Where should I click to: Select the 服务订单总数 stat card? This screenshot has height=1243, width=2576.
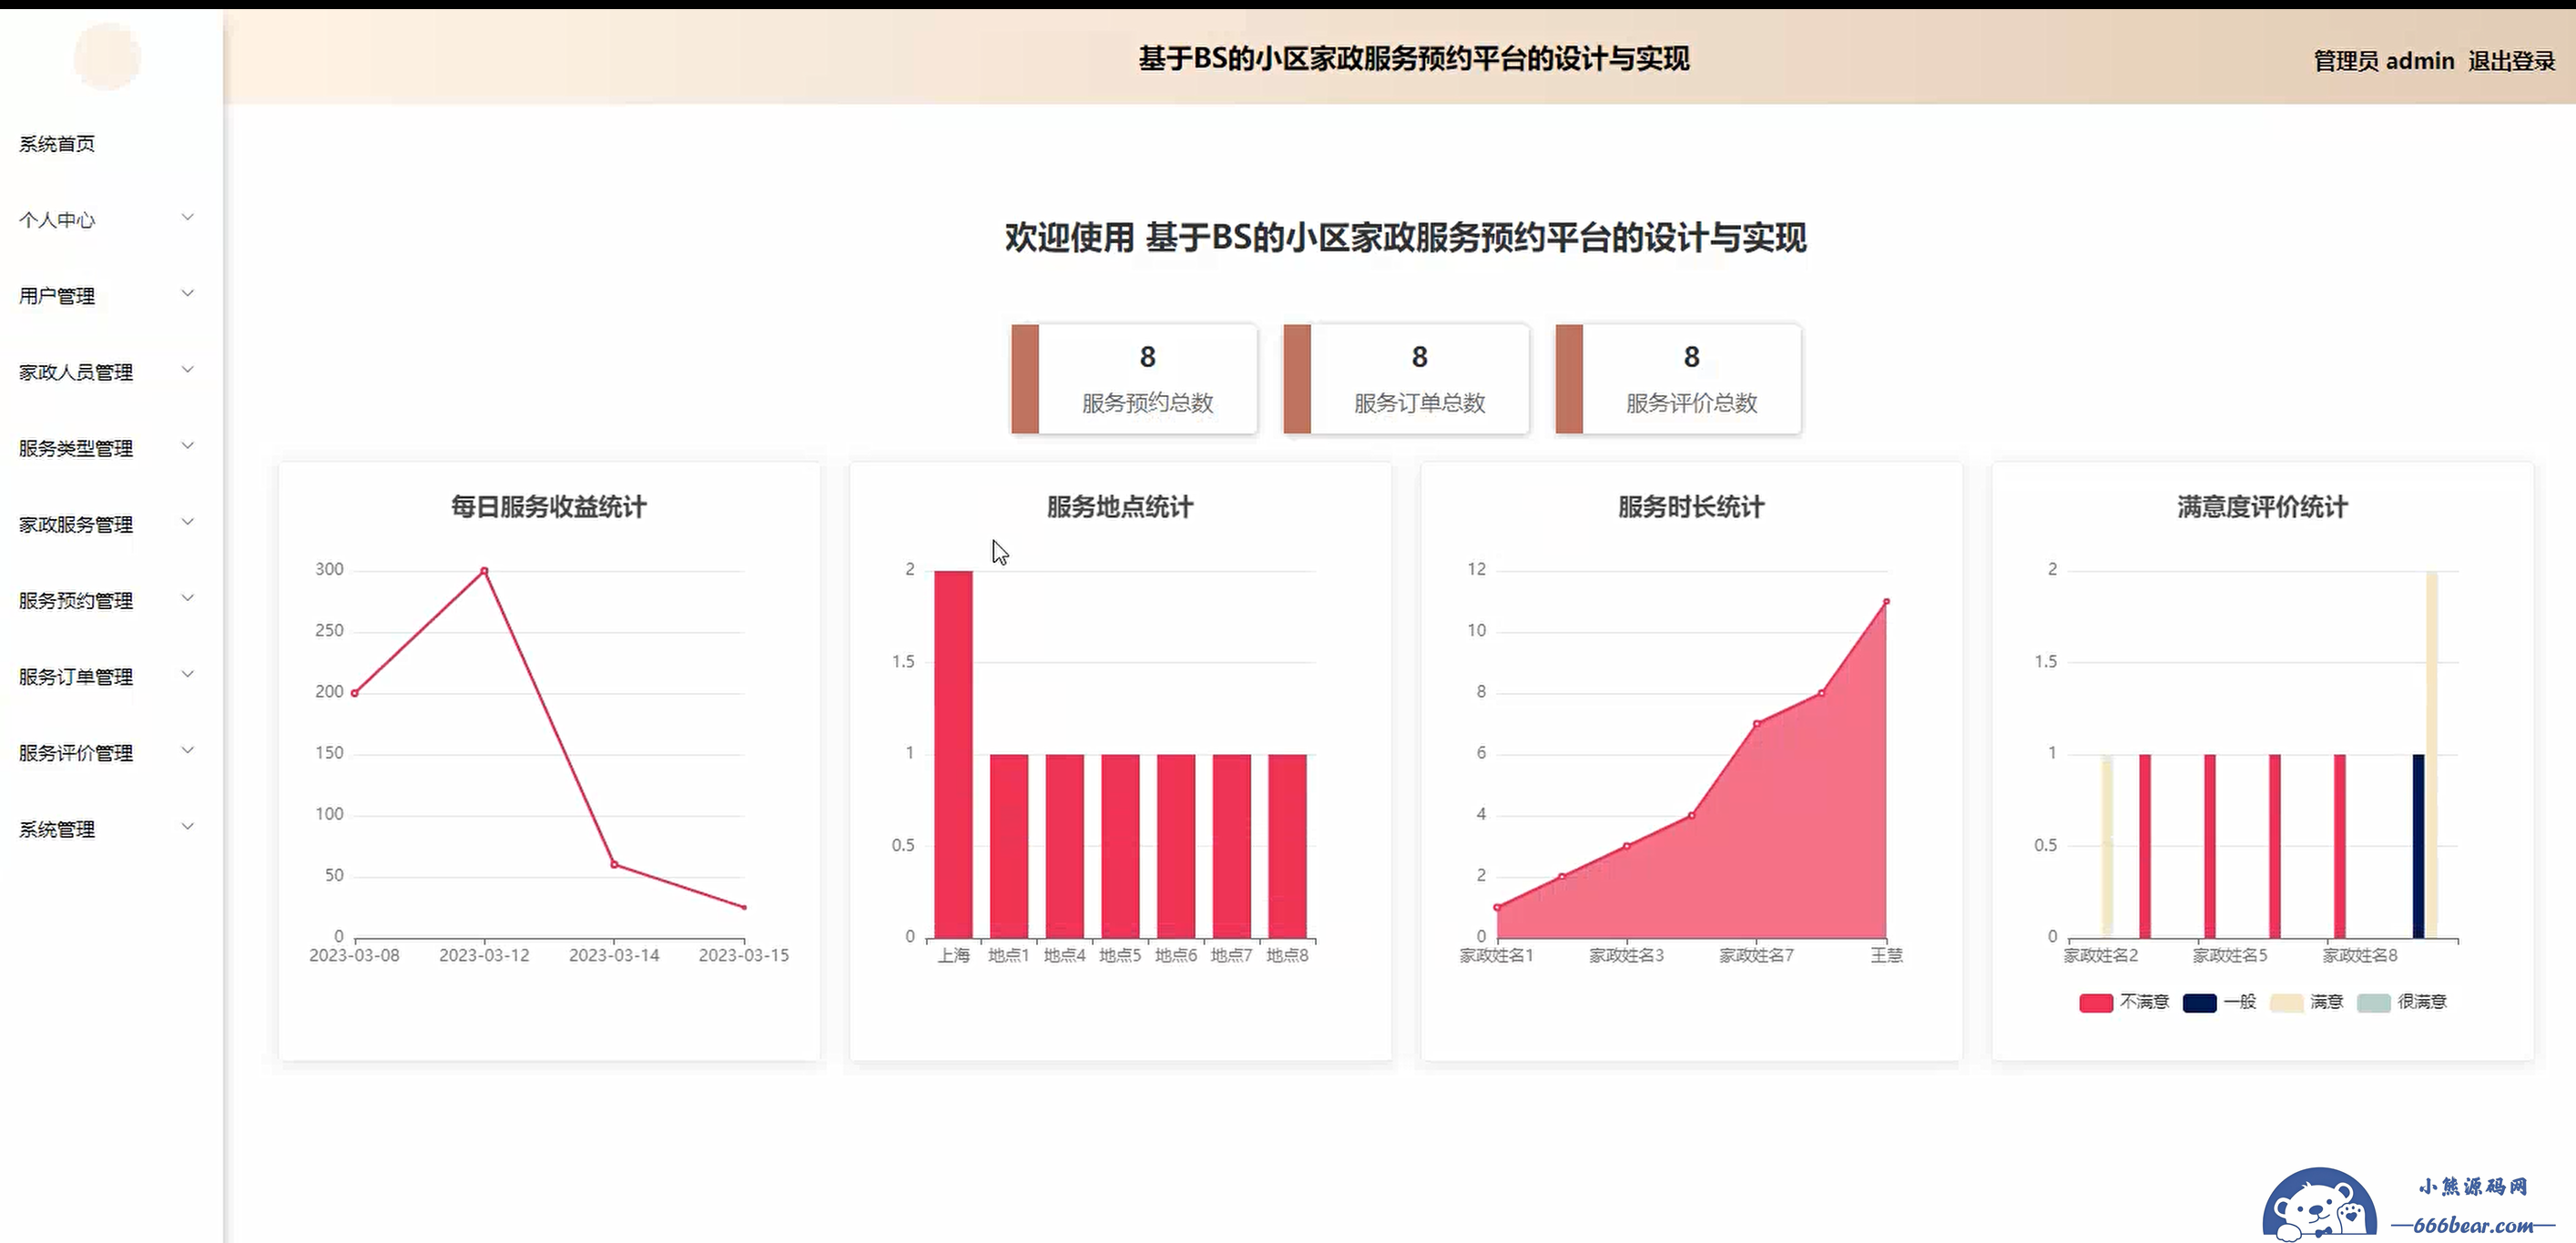[1406, 379]
